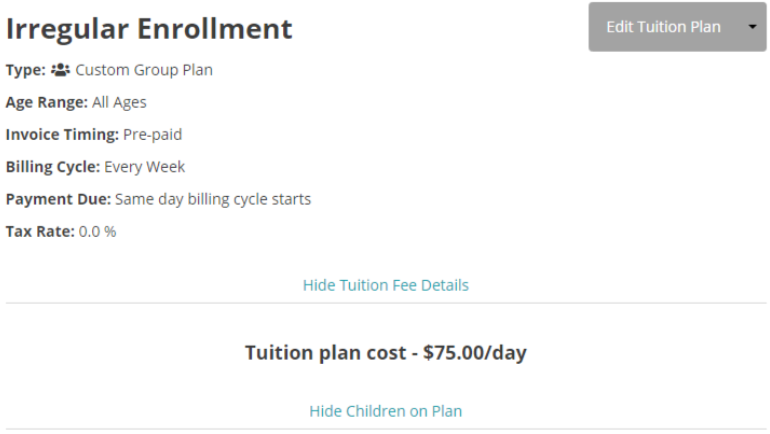The image size is (770, 434).
Task: Click the Pre-paid value text
Action: (x=152, y=135)
